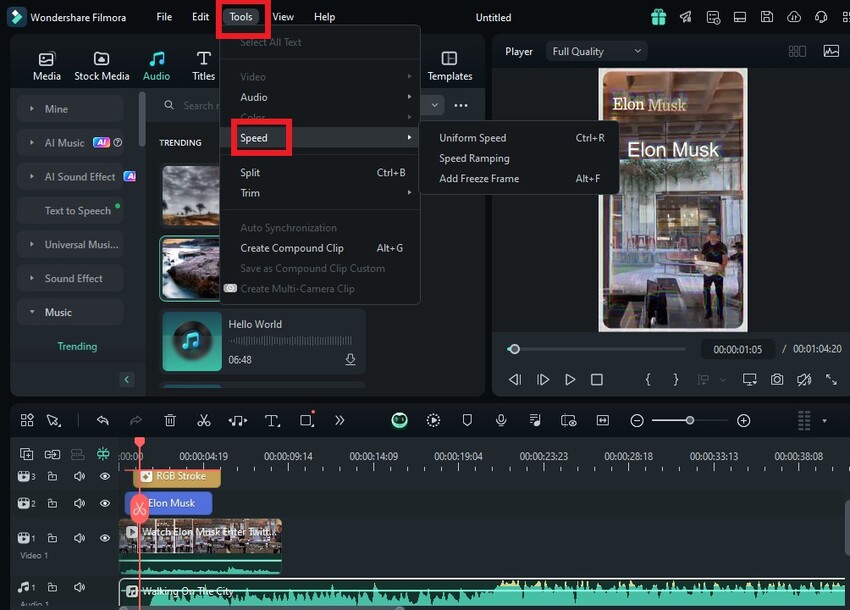Expand the Sound Effect category
Image resolution: width=850 pixels, height=610 pixels.
pyautogui.click(x=32, y=278)
